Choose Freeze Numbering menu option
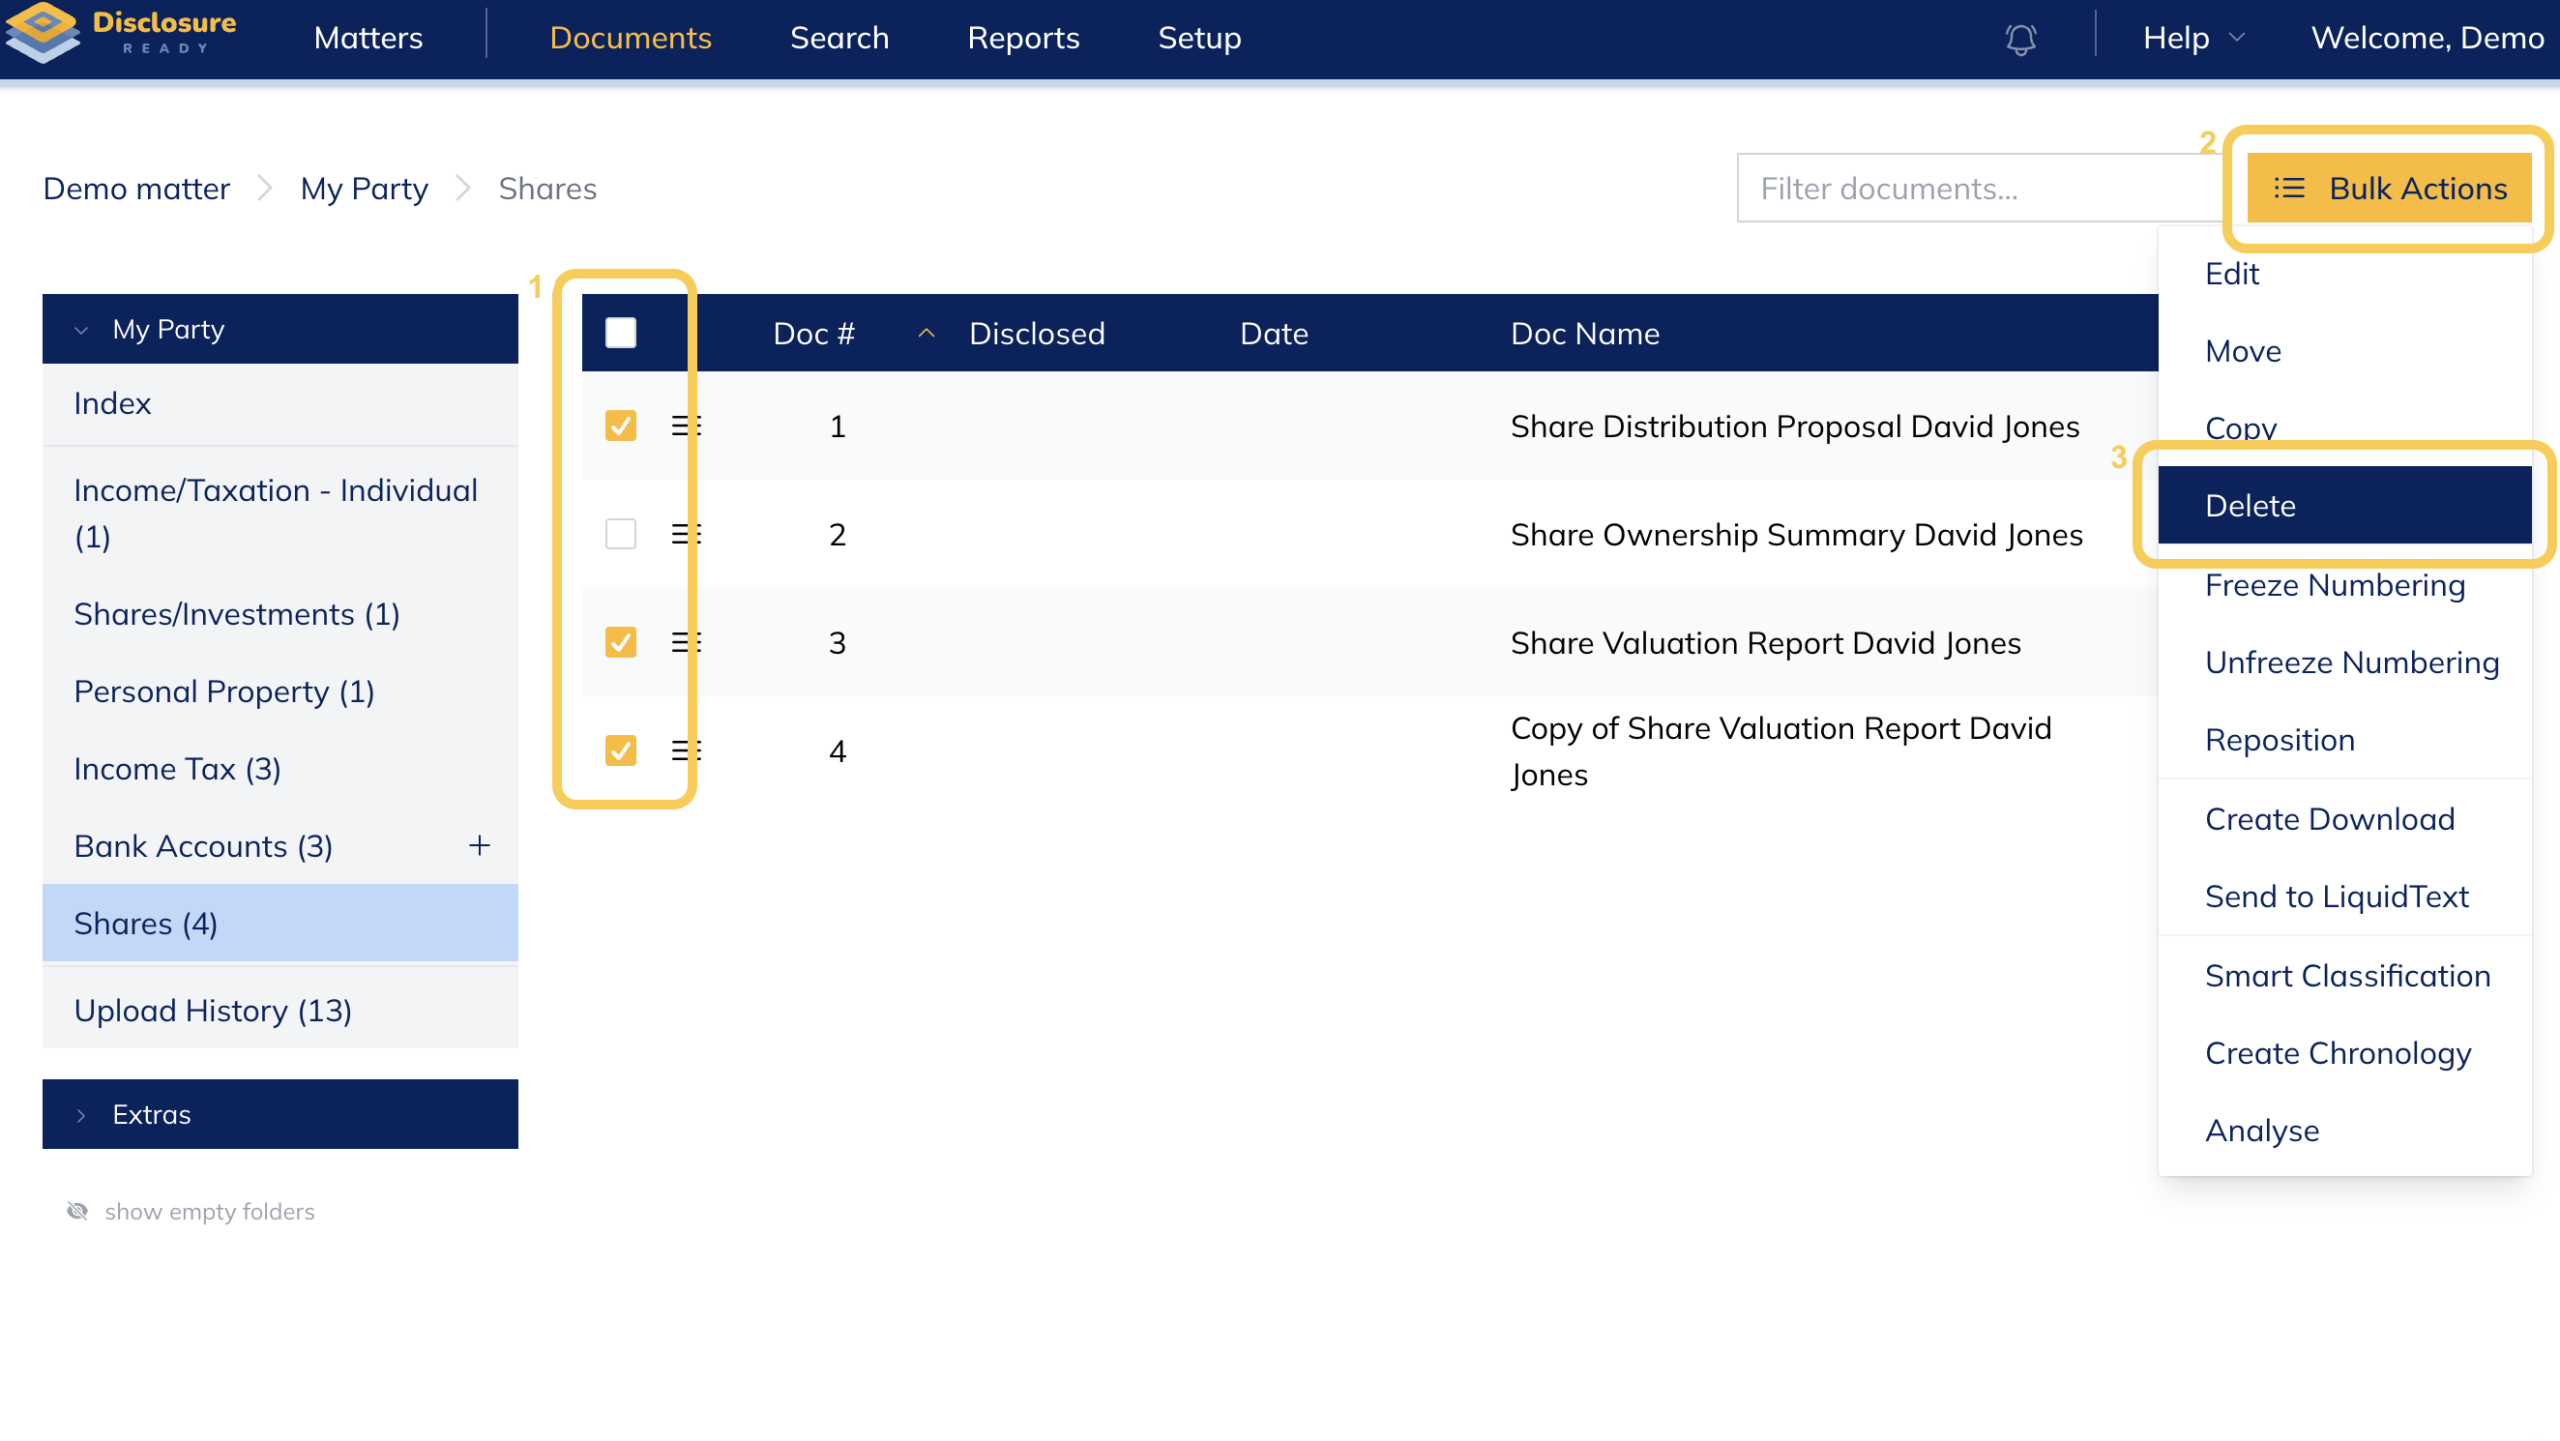The image size is (2560, 1441). click(x=2334, y=586)
